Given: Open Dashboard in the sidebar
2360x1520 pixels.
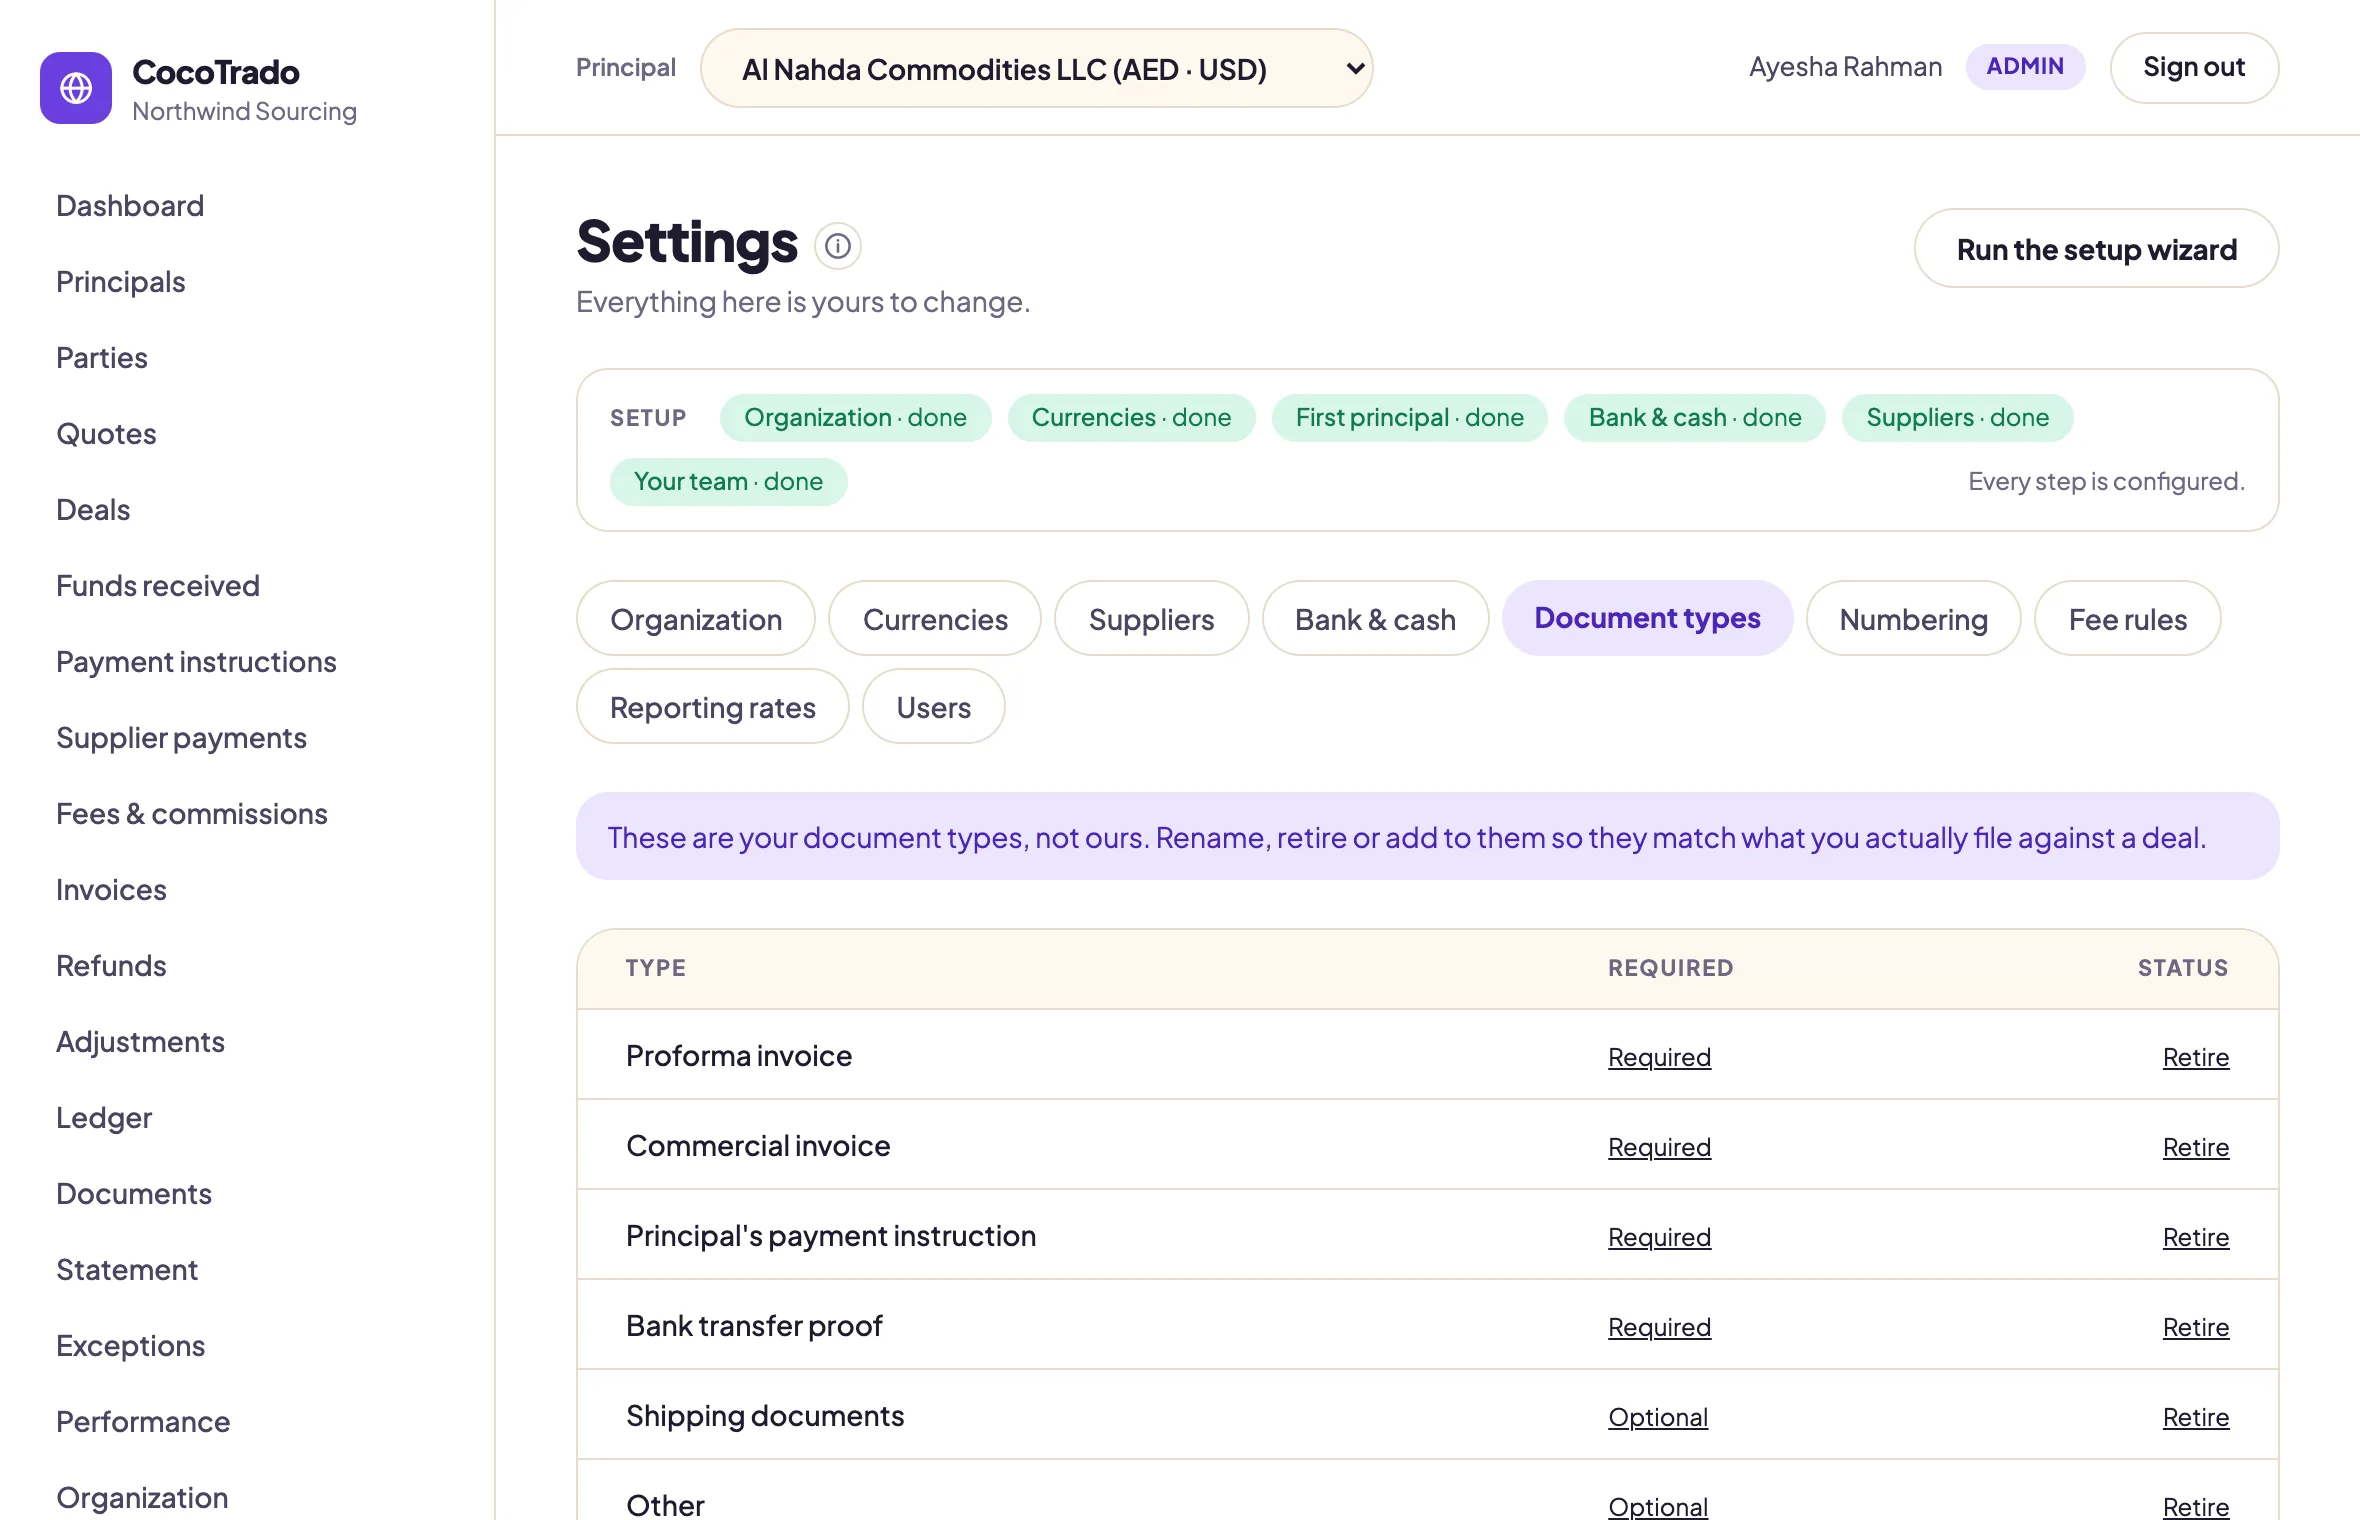Looking at the screenshot, I should click(130, 206).
